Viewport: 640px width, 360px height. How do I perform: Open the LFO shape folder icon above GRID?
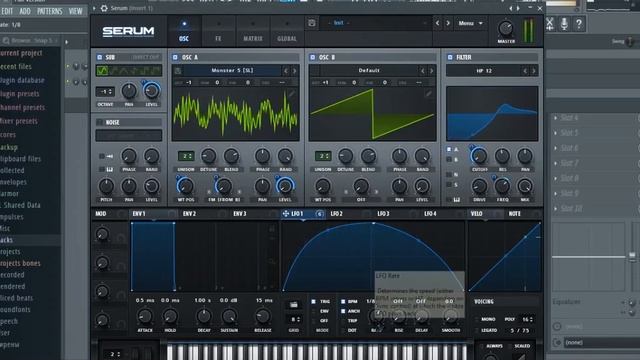[293, 304]
